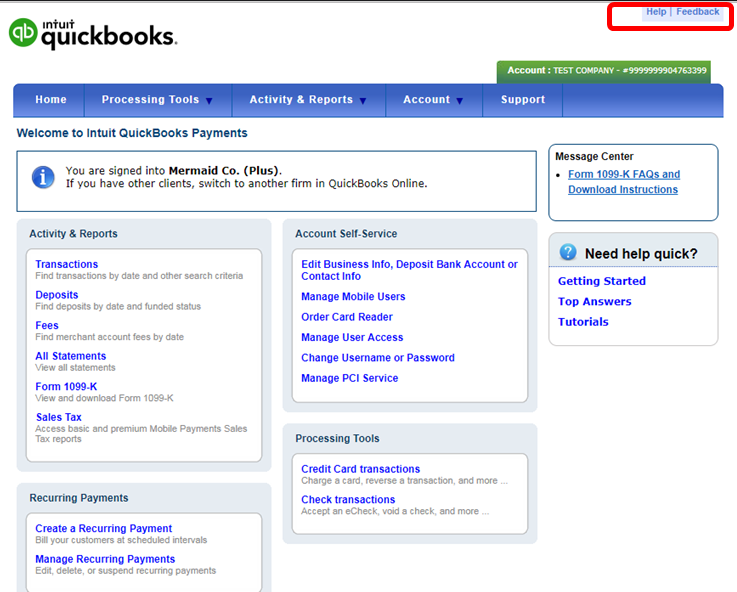Open the Sales Tax reports link
Screen dimensions: 737x592
59,417
